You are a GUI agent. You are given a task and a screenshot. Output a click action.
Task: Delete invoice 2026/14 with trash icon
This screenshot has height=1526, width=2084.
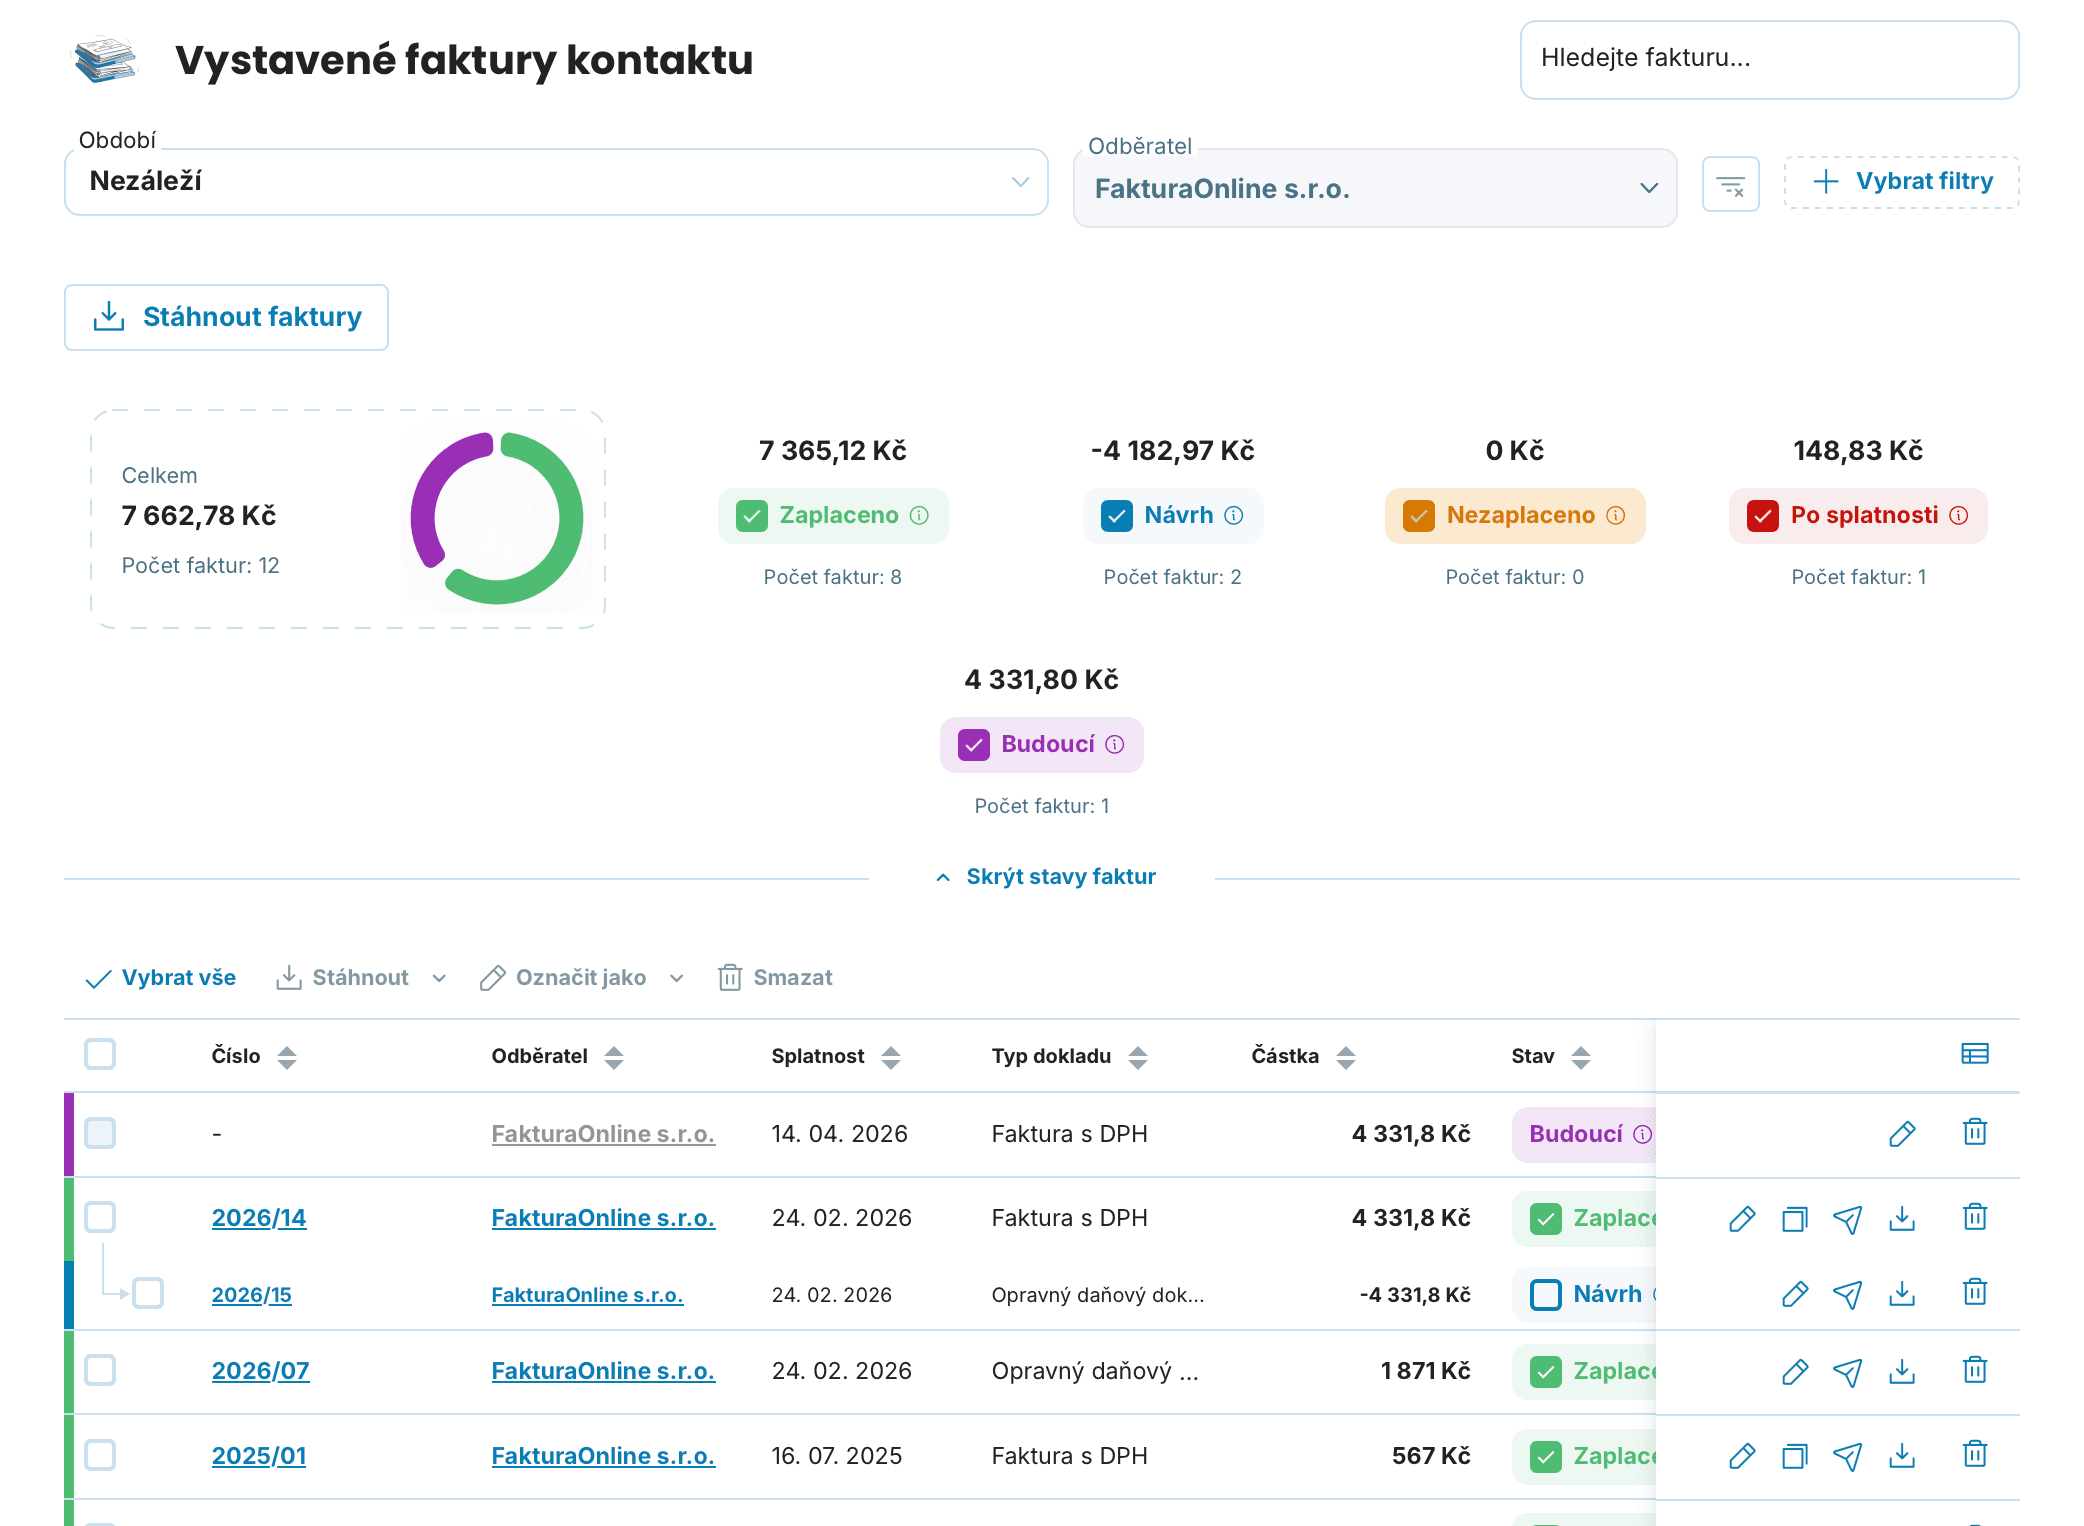tap(1974, 1218)
